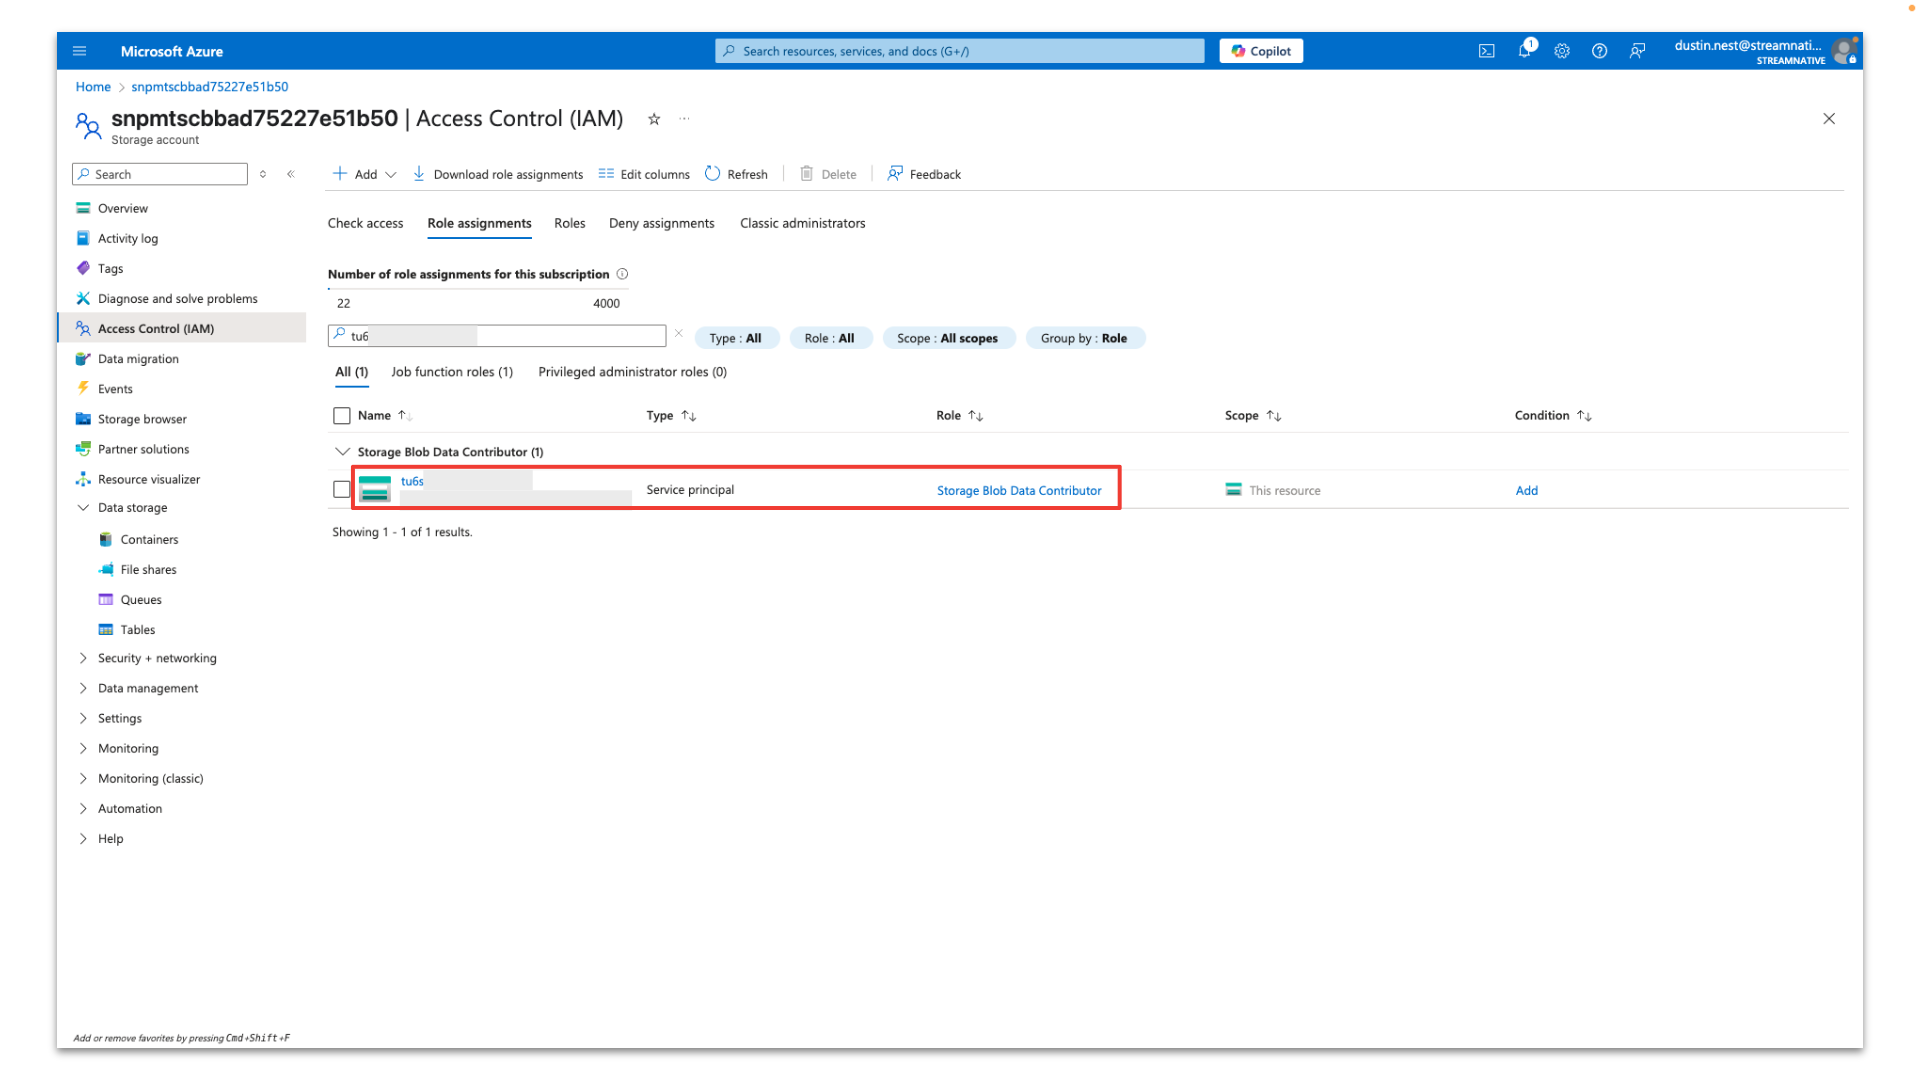1920x1080 pixels.
Task: Favorite this page with star icon
Action: tap(654, 119)
